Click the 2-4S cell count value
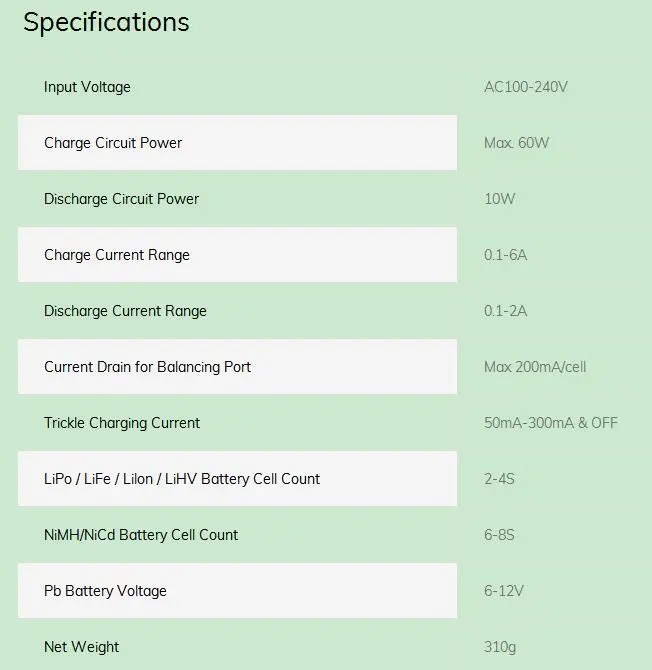Viewport: 652px width, 670px height. (499, 479)
